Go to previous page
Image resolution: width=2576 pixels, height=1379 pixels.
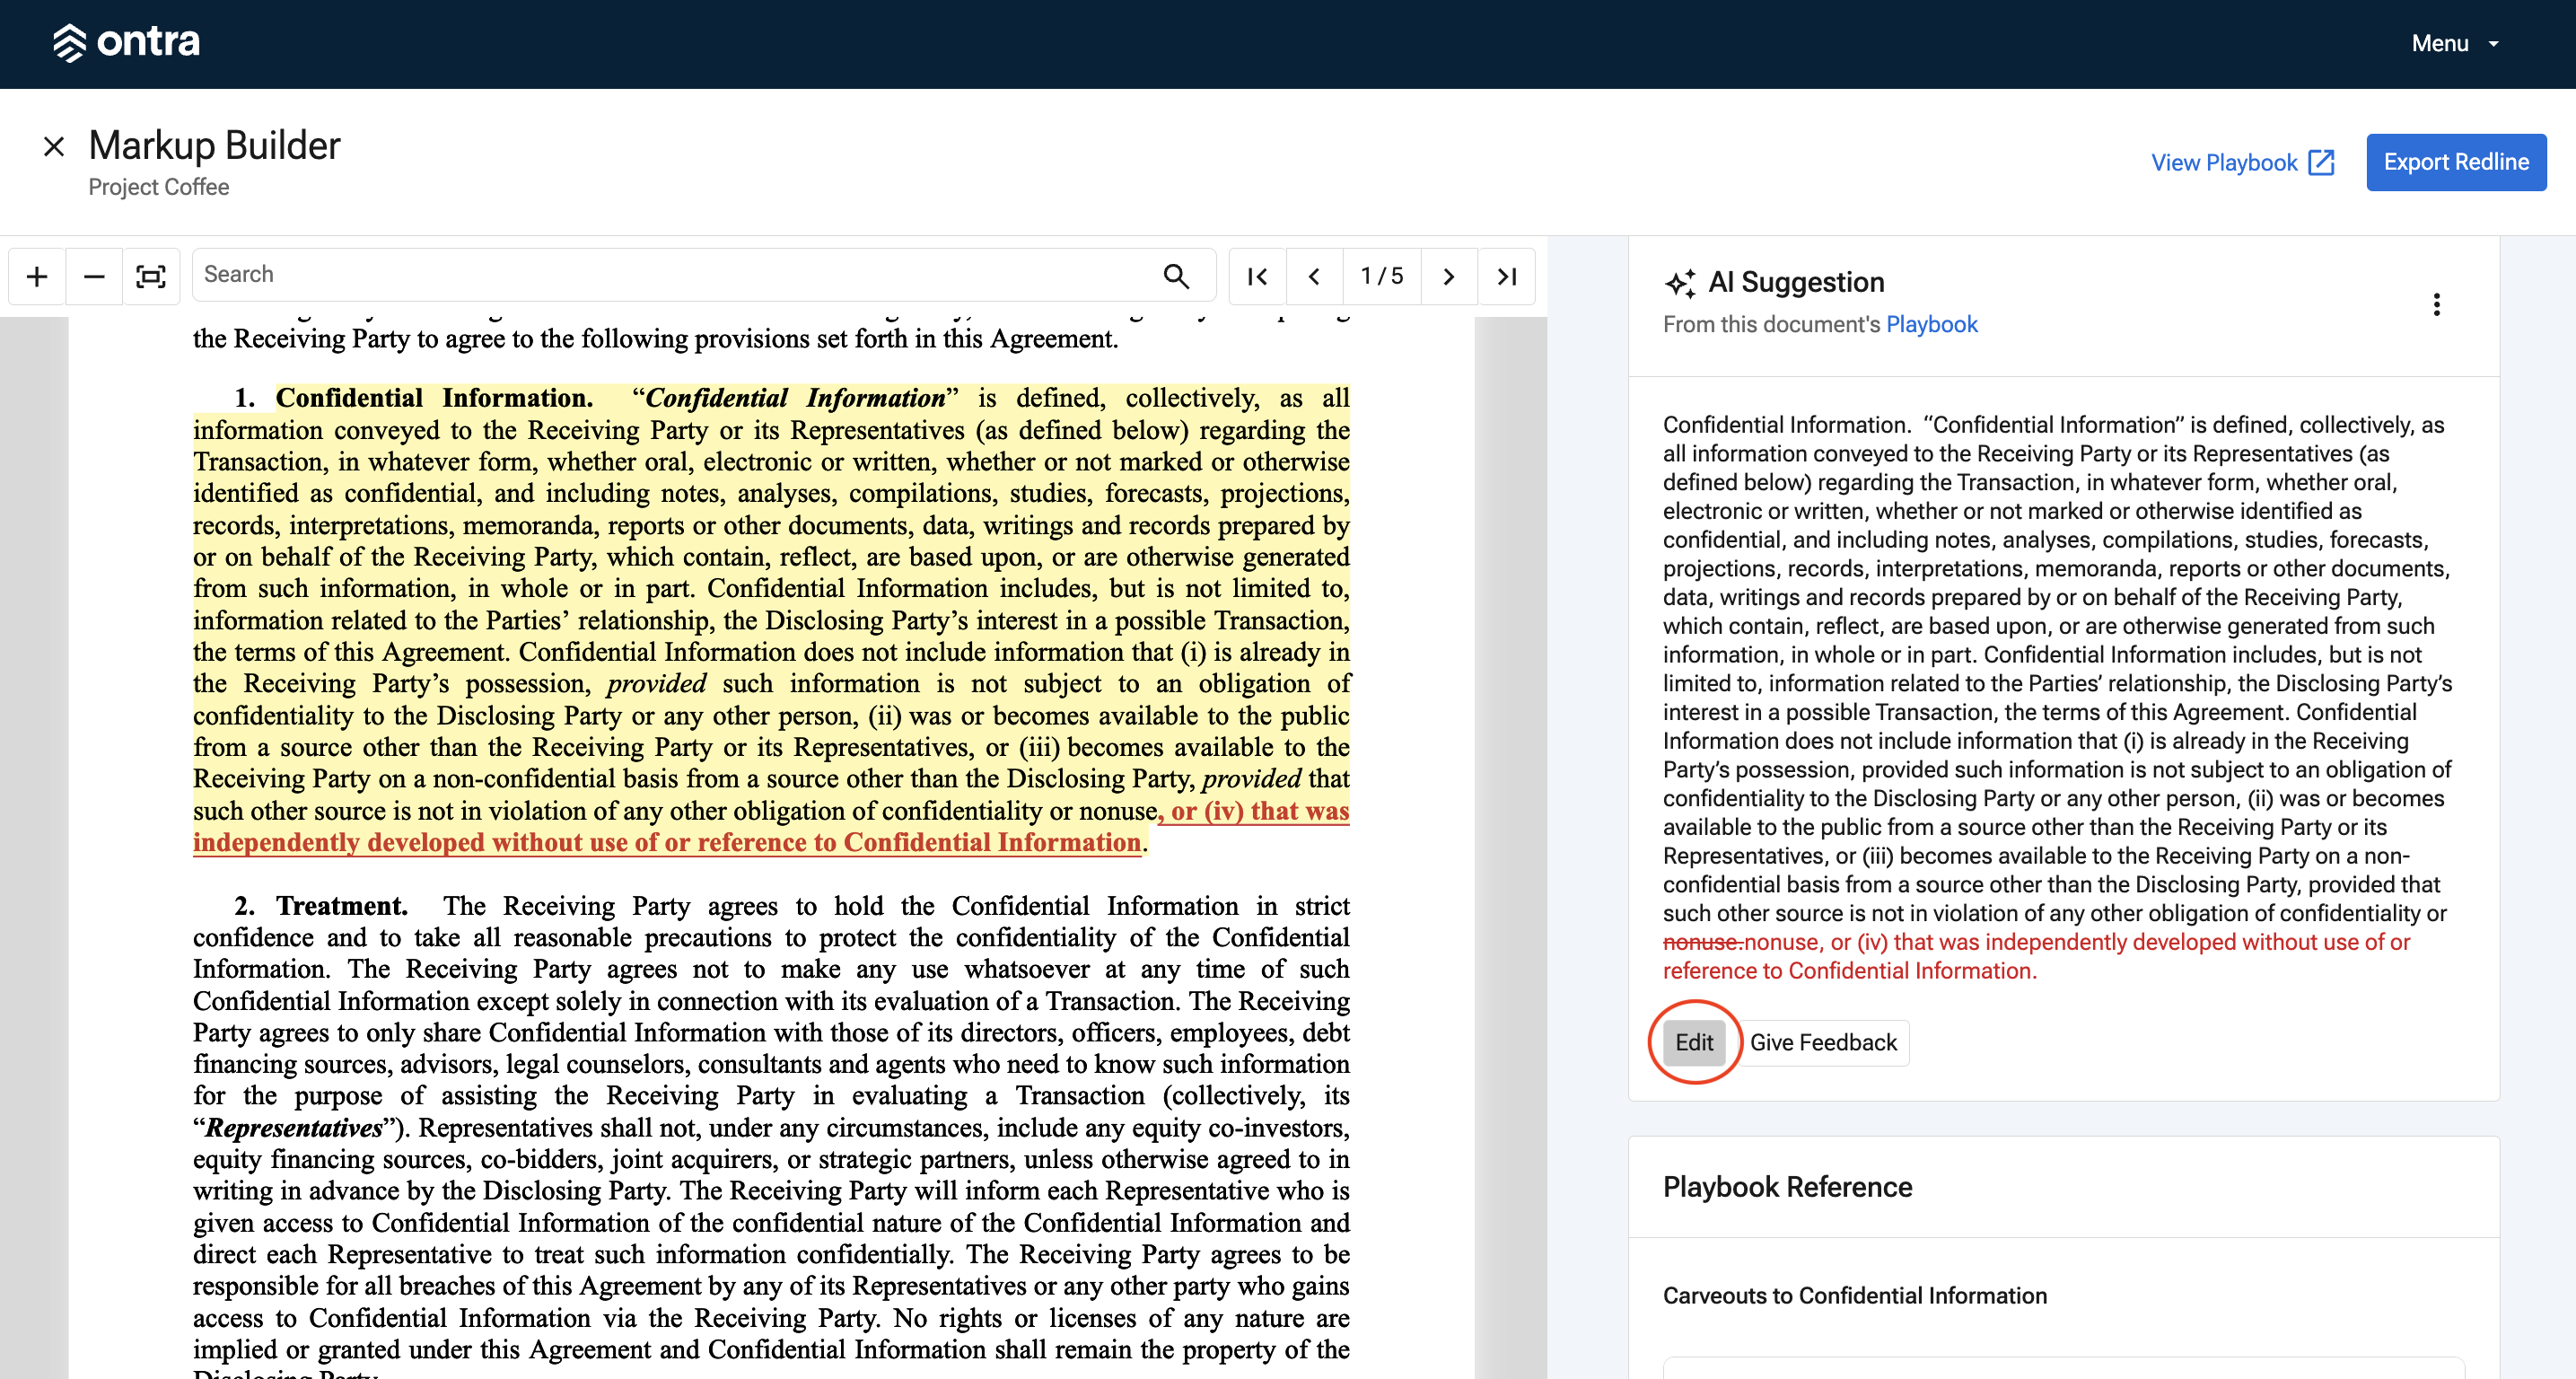pyautogui.click(x=1314, y=276)
